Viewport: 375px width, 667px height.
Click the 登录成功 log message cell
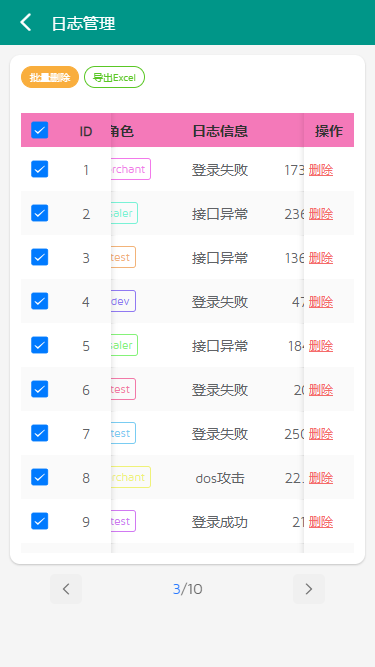click(x=220, y=522)
